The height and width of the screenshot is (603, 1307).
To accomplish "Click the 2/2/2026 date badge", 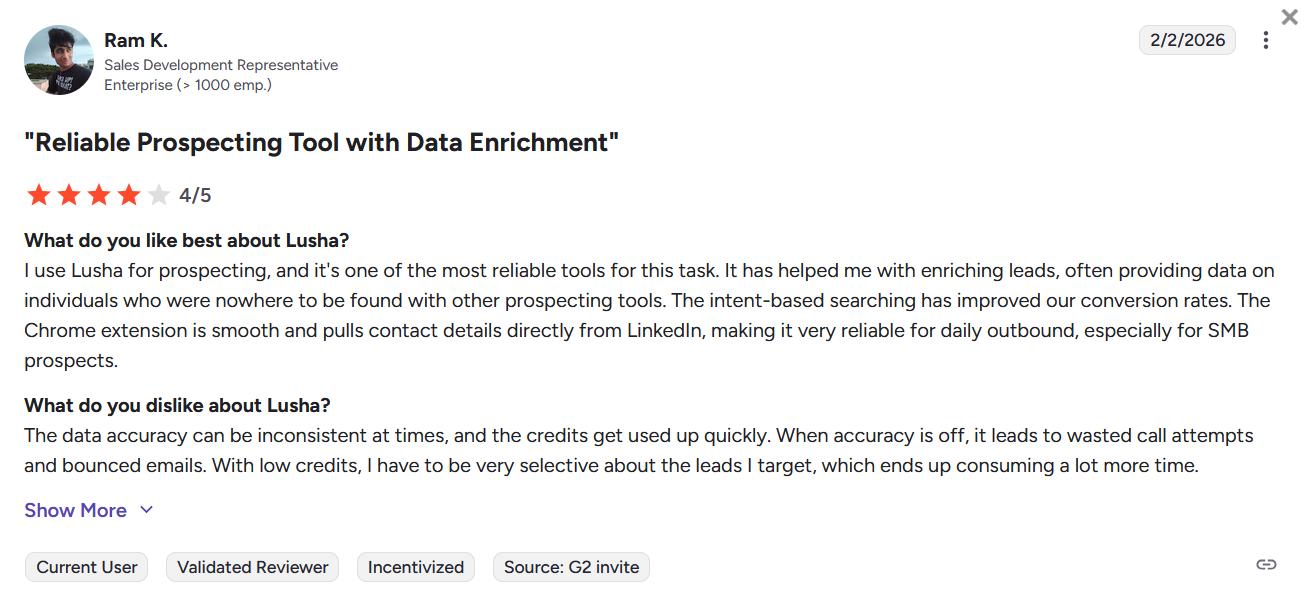I will click(1188, 40).
